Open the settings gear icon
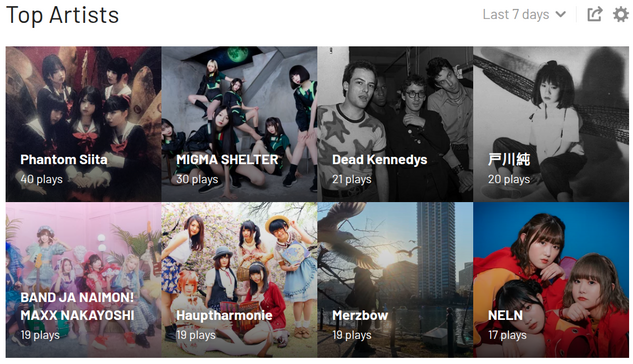The height and width of the screenshot is (364, 633). click(x=620, y=15)
